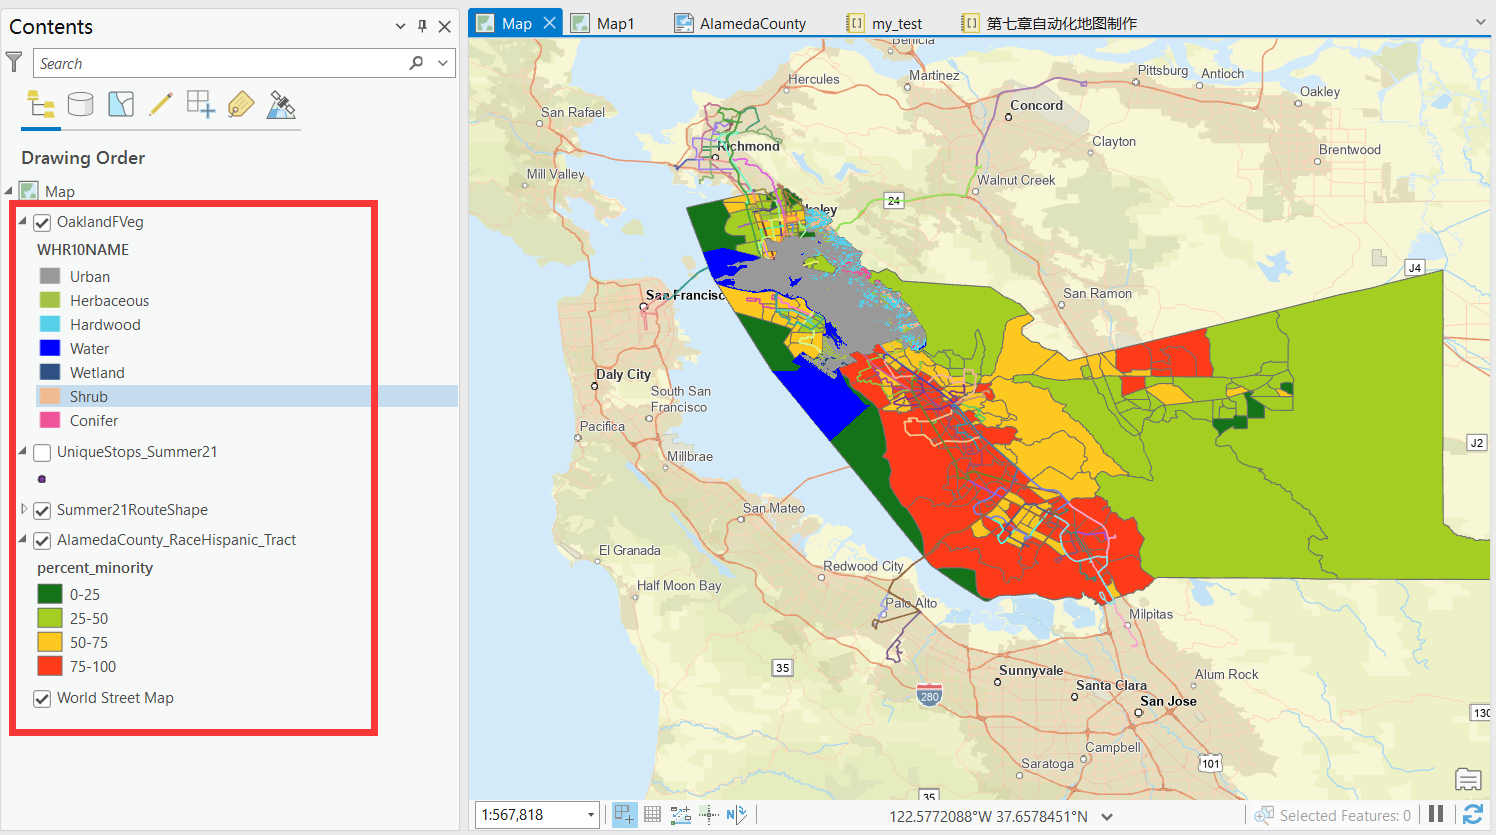Viewport: 1496px width, 835px height.
Task: Select the Shrub legend row
Action: click(246, 396)
